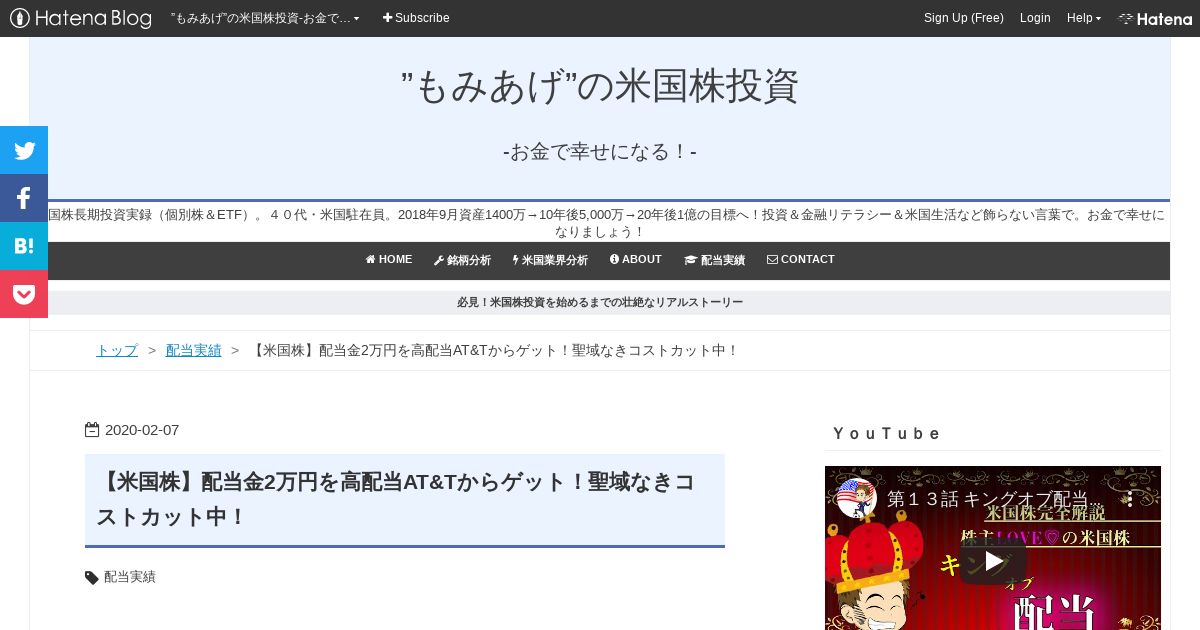Open ABOUT navigation item
This screenshot has width=1200, height=630.
(636, 260)
